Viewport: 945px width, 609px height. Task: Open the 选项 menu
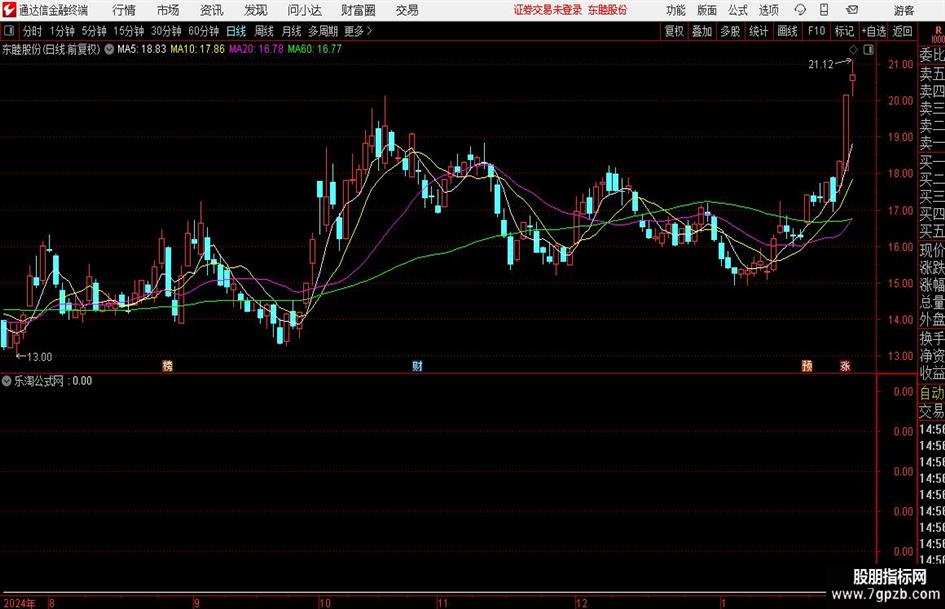click(768, 10)
